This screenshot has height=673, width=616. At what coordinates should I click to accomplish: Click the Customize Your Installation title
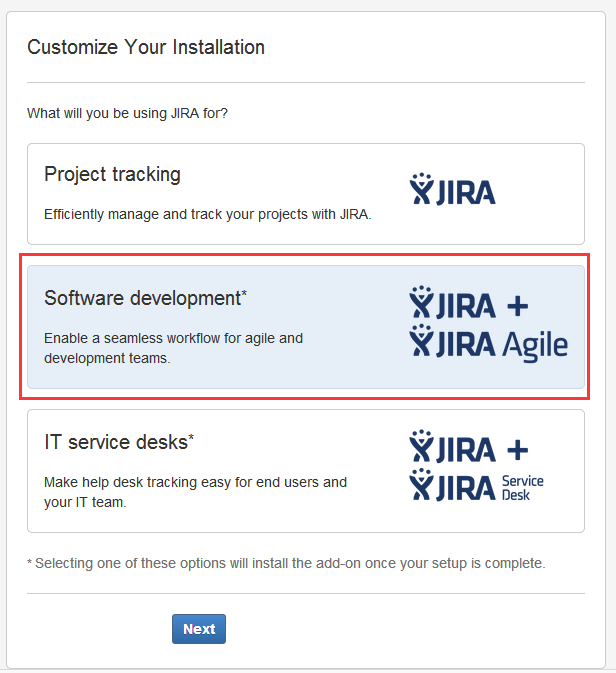click(146, 47)
